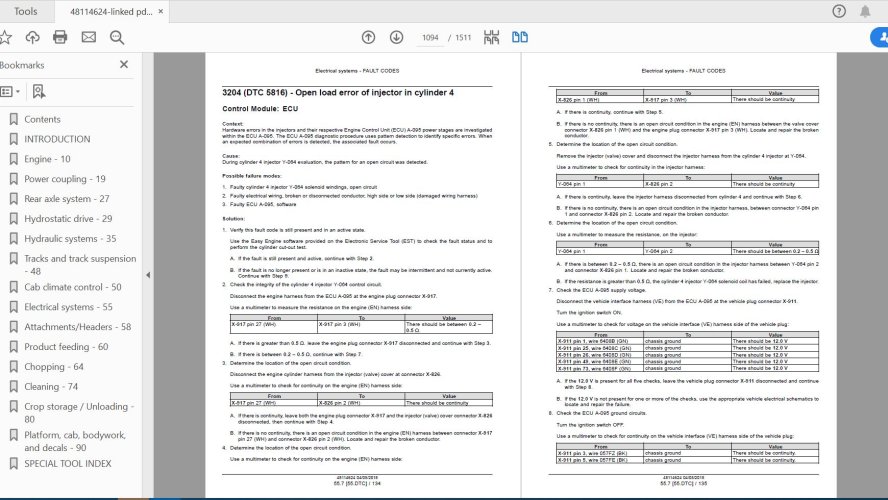Upload the file with the cloud icon

(32, 37)
